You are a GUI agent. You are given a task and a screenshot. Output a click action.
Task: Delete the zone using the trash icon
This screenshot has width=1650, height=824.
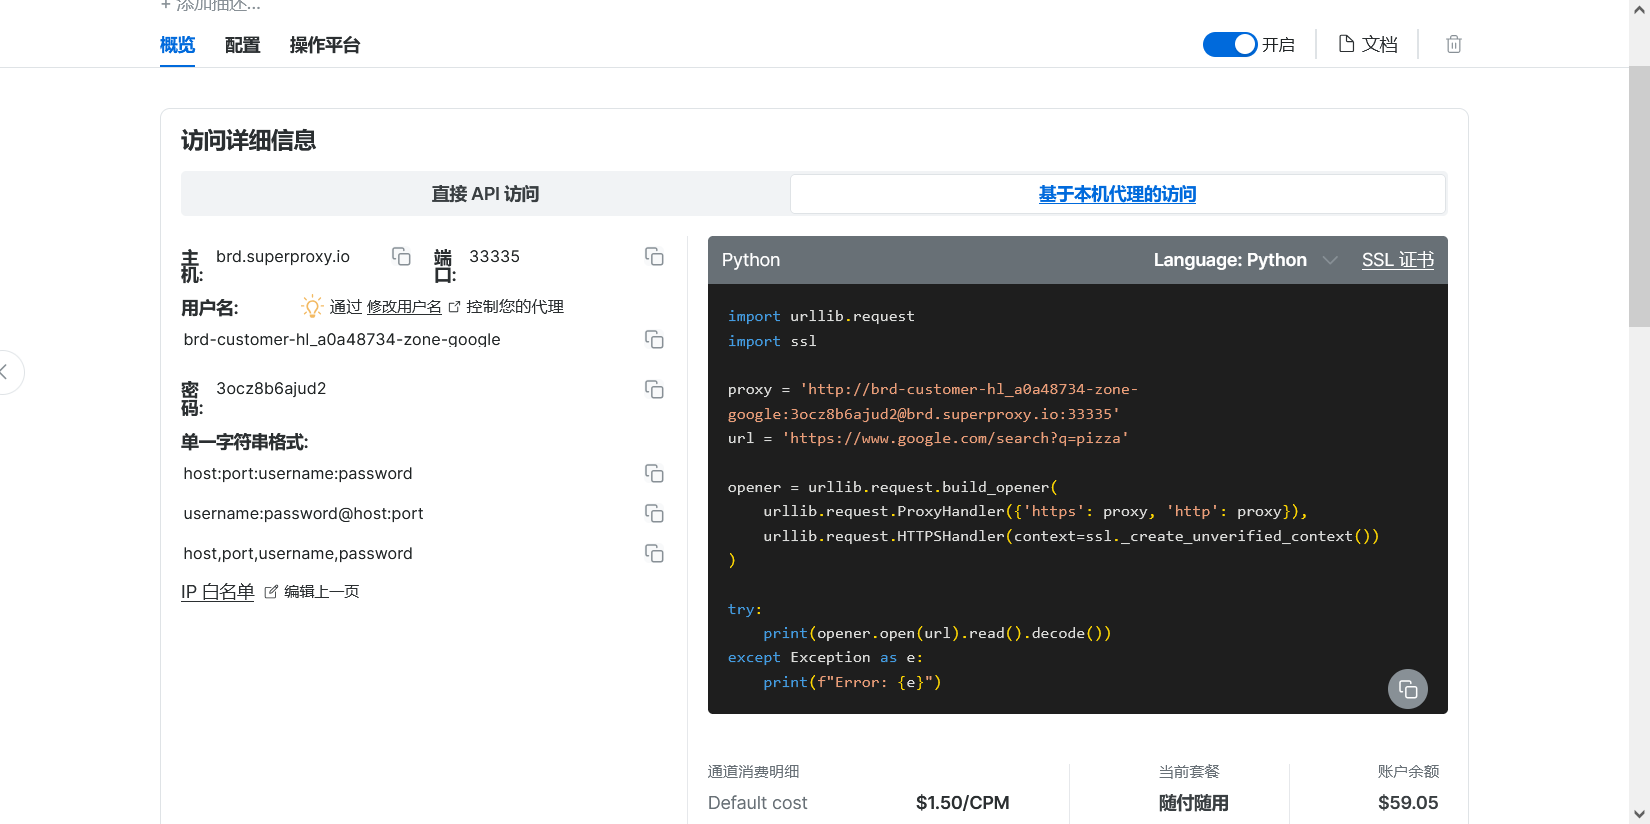click(x=1454, y=44)
